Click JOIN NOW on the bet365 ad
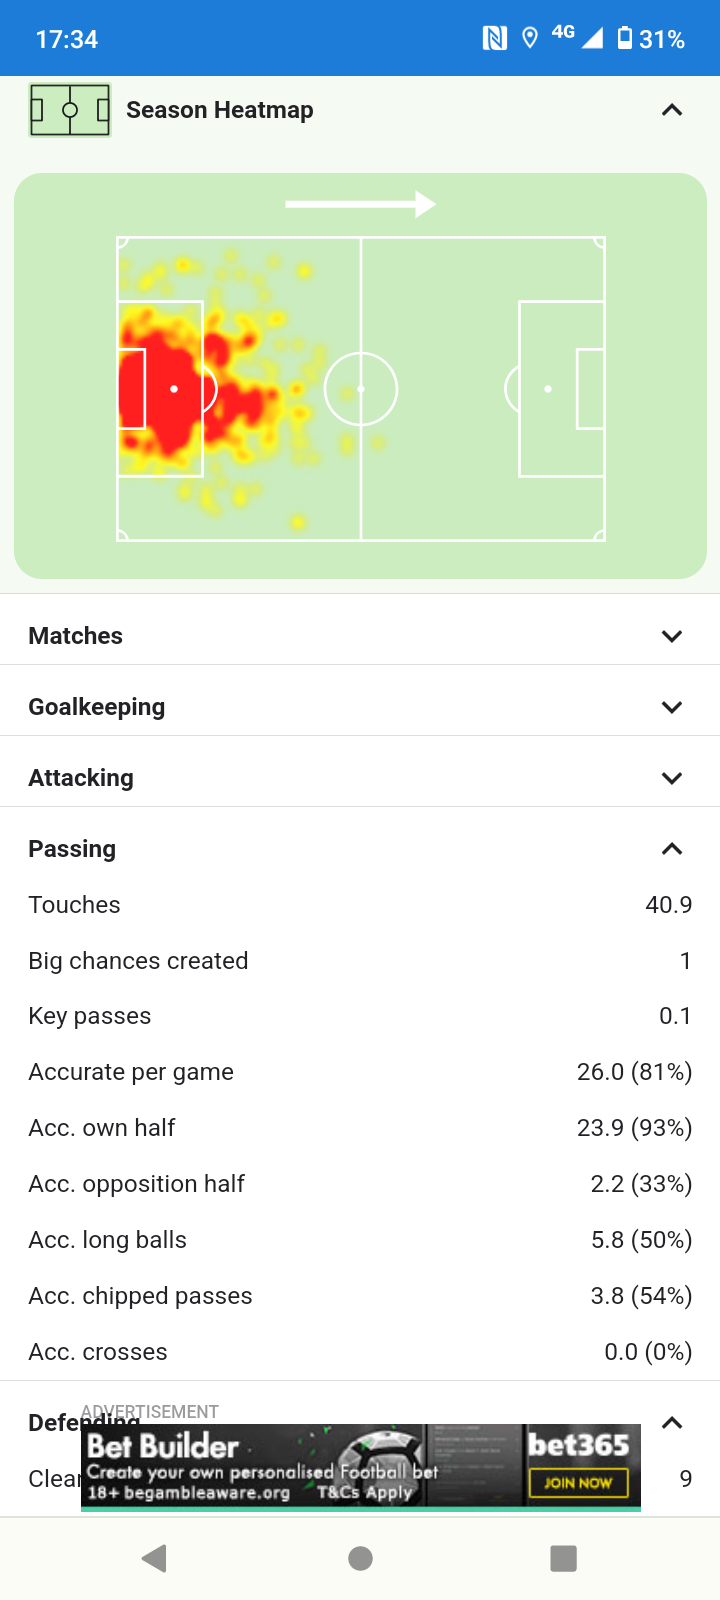The width and height of the screenshot is (720, 1600). click(x=578, y=1483)
